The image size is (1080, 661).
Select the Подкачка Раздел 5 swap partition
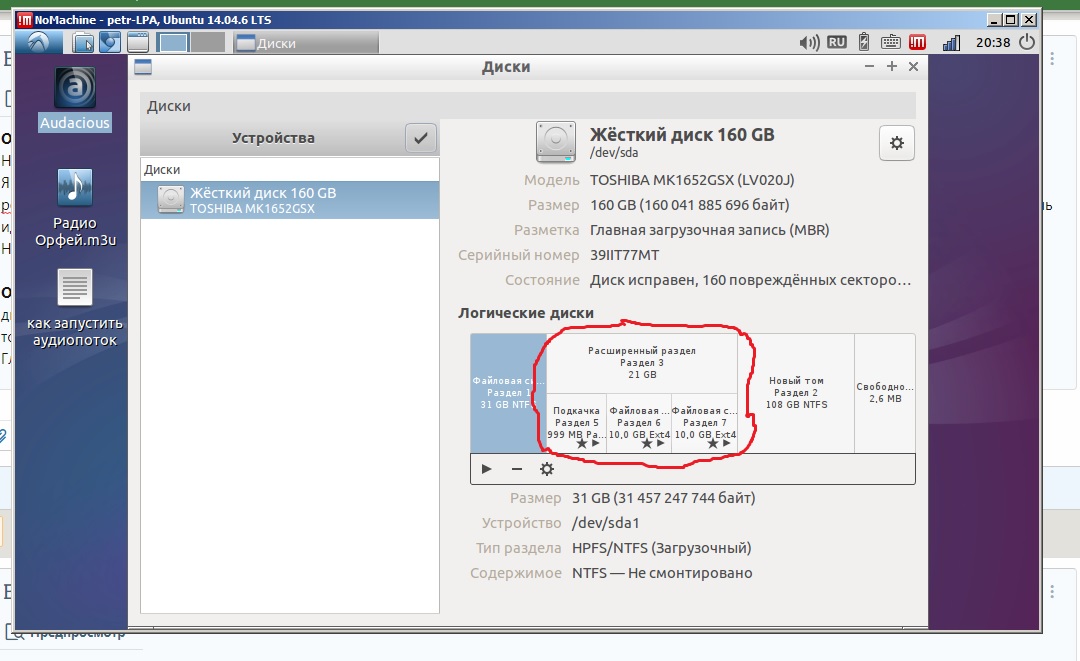click(577, 423)
